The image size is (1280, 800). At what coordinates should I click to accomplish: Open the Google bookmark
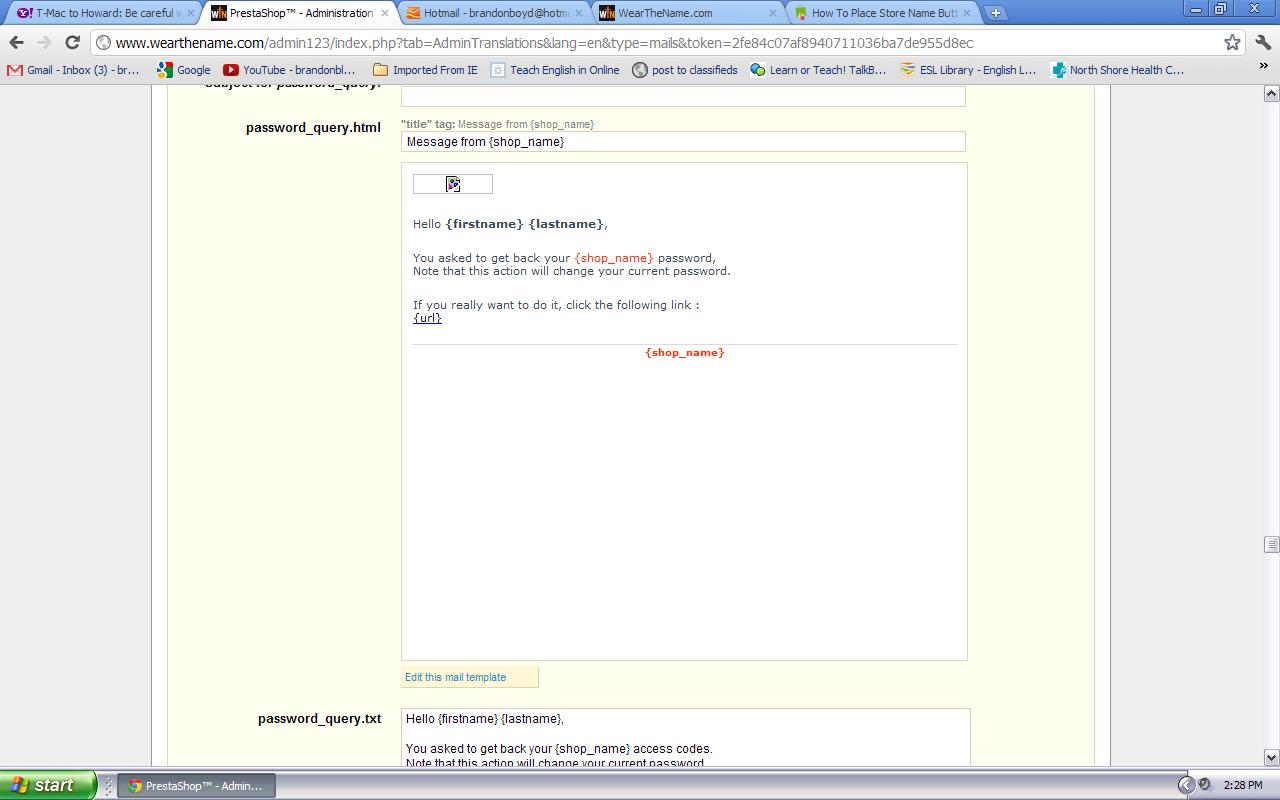184,70
